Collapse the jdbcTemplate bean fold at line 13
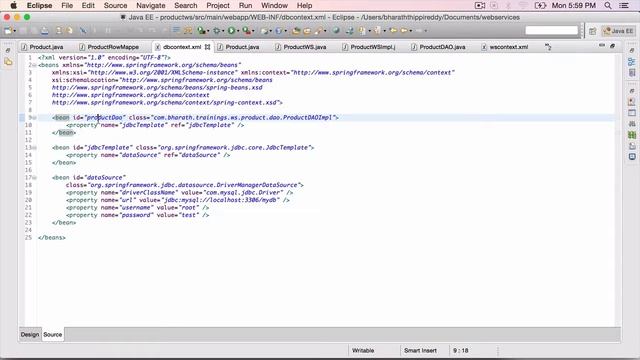Viewport: 640px width, 360px height. [x=34, y=148]
